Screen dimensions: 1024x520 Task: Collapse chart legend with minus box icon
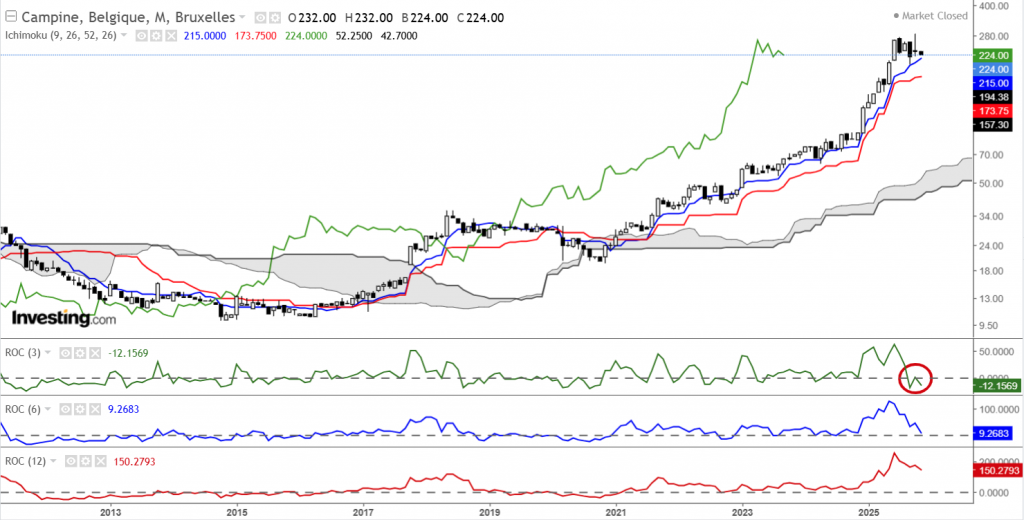click(x=10, y=17)
